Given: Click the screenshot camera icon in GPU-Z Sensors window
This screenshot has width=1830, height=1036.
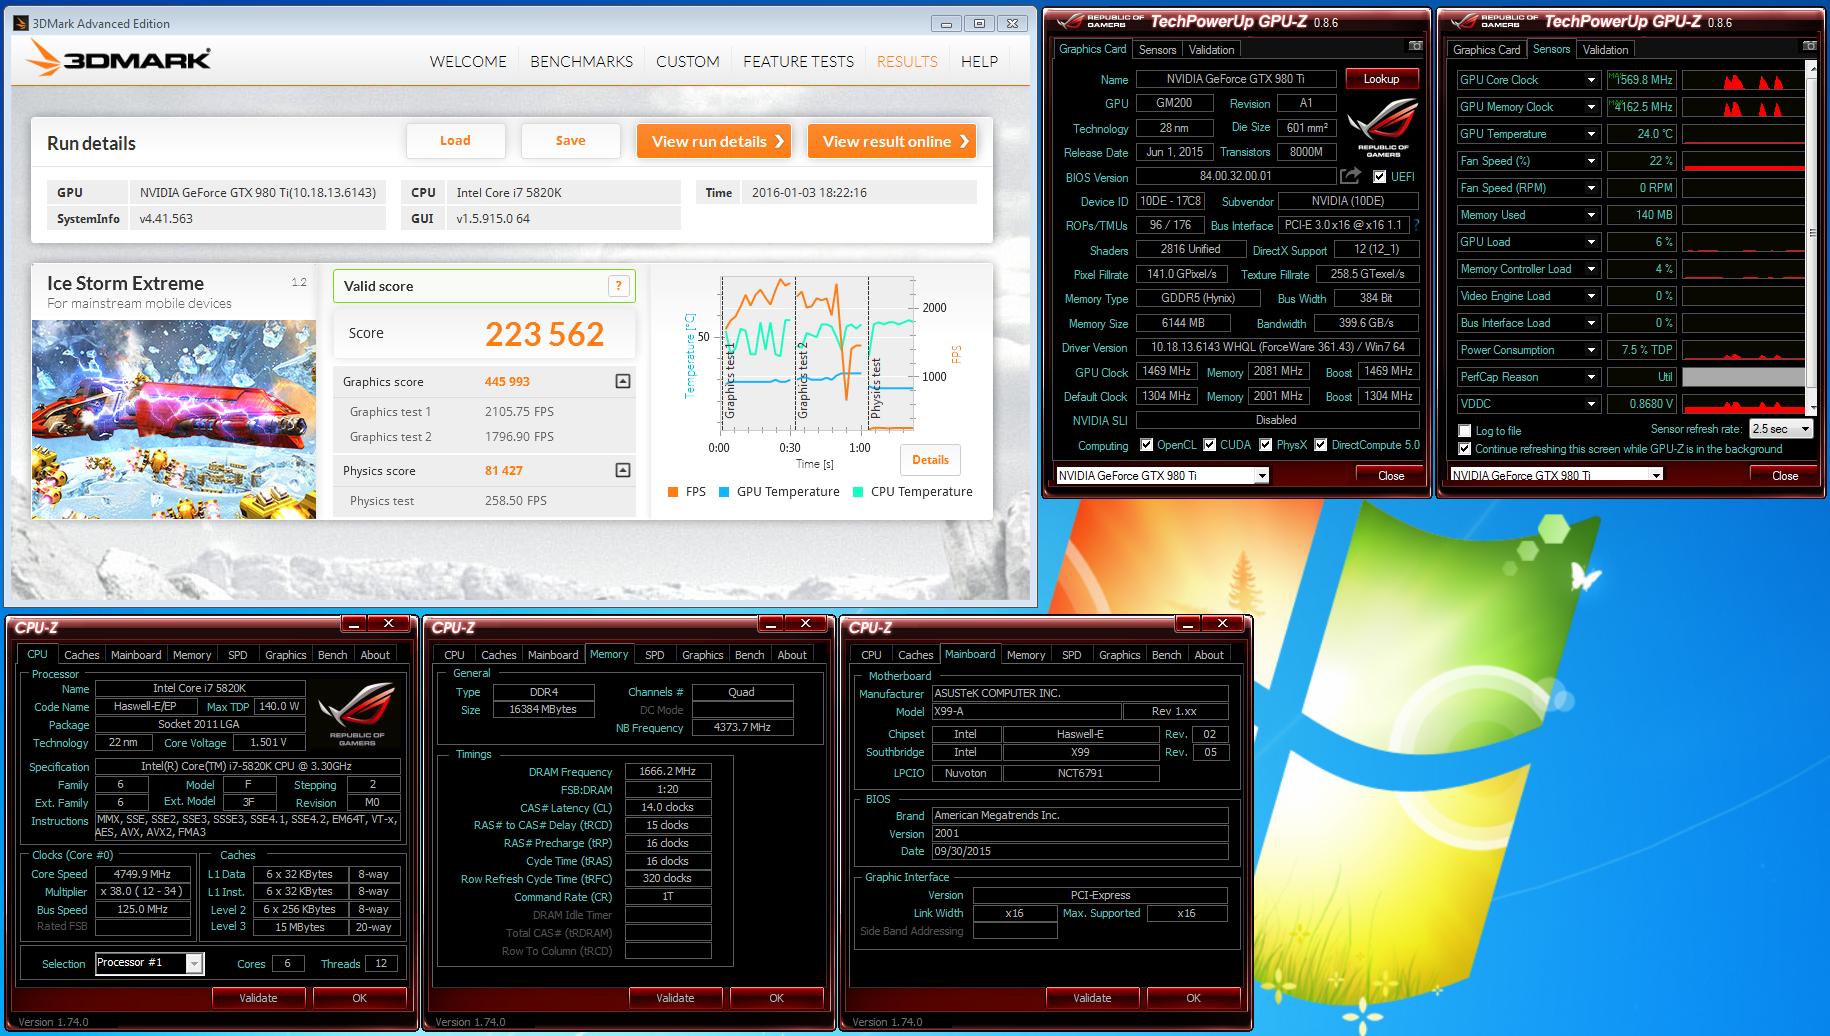Looking at the screenshot, I should [x=1809, y=46].
